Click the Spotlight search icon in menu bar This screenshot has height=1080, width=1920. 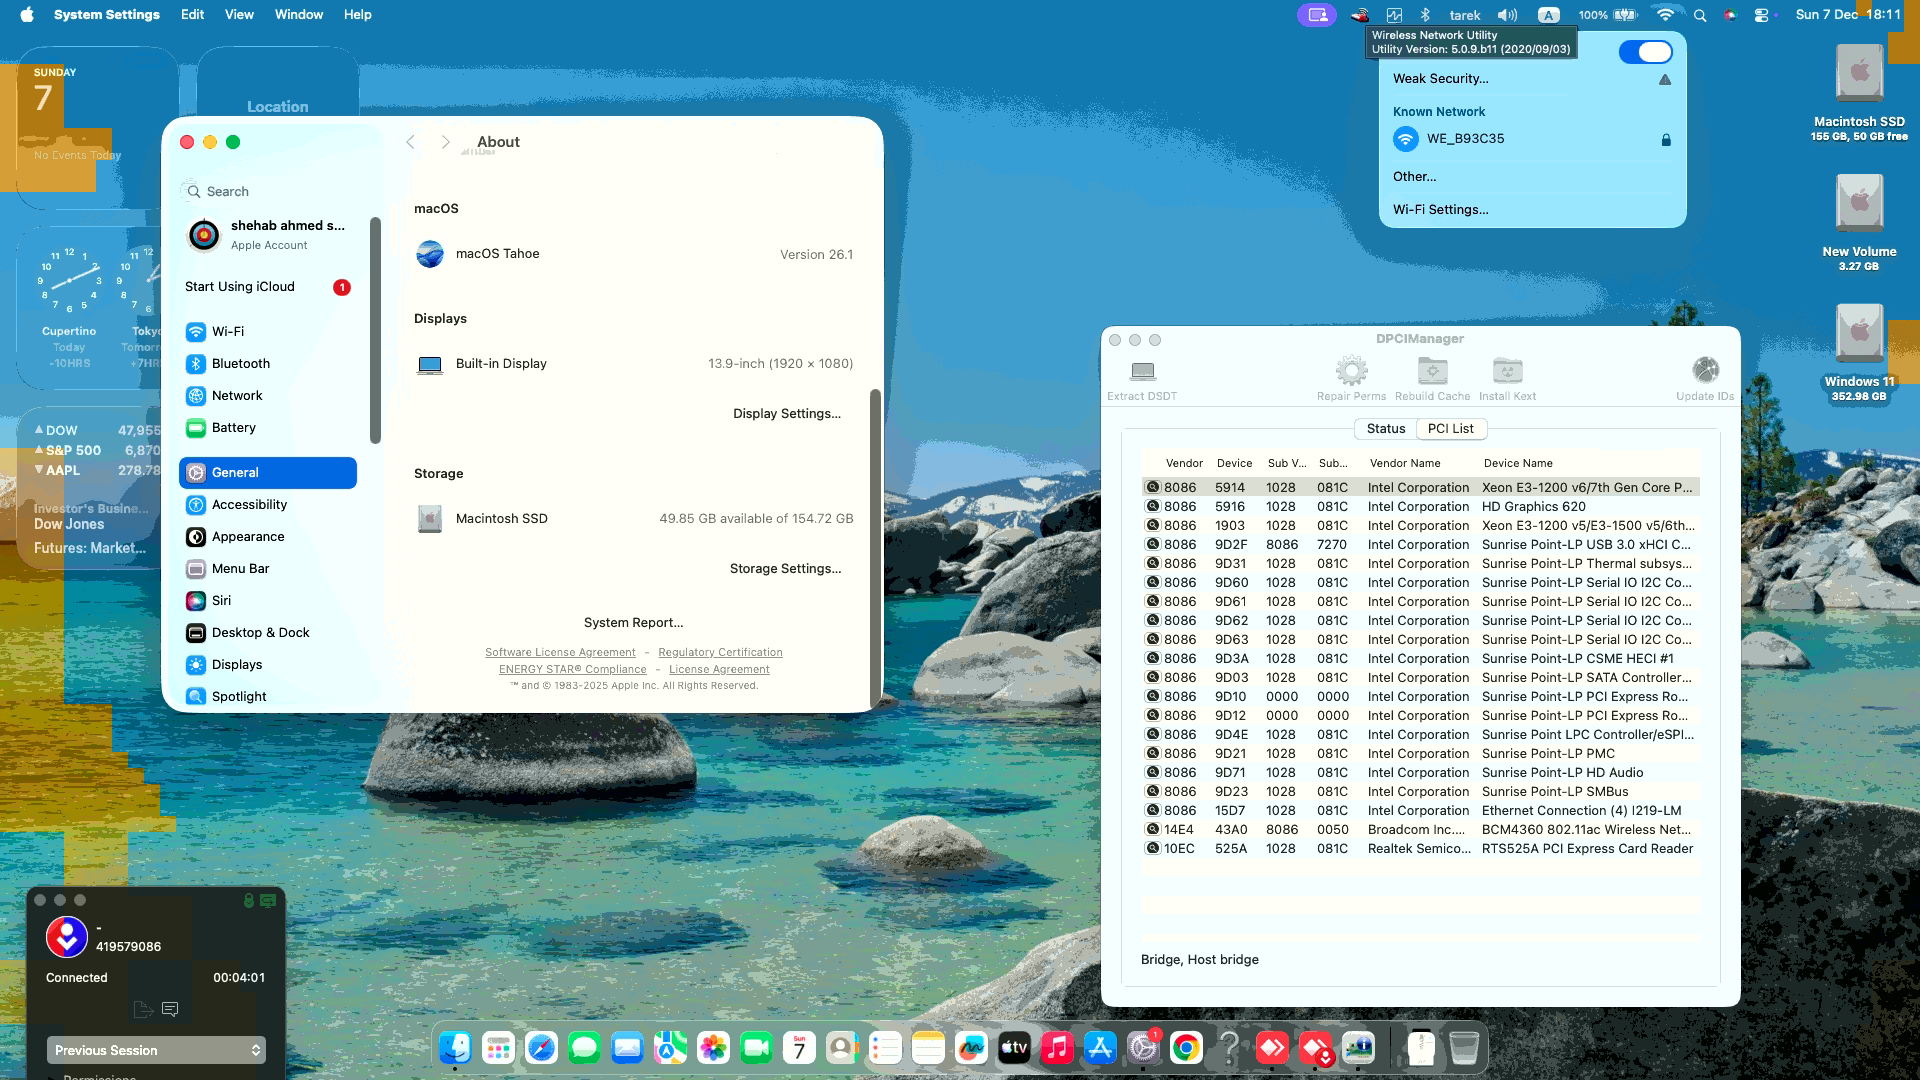[x=1698, y=14]
